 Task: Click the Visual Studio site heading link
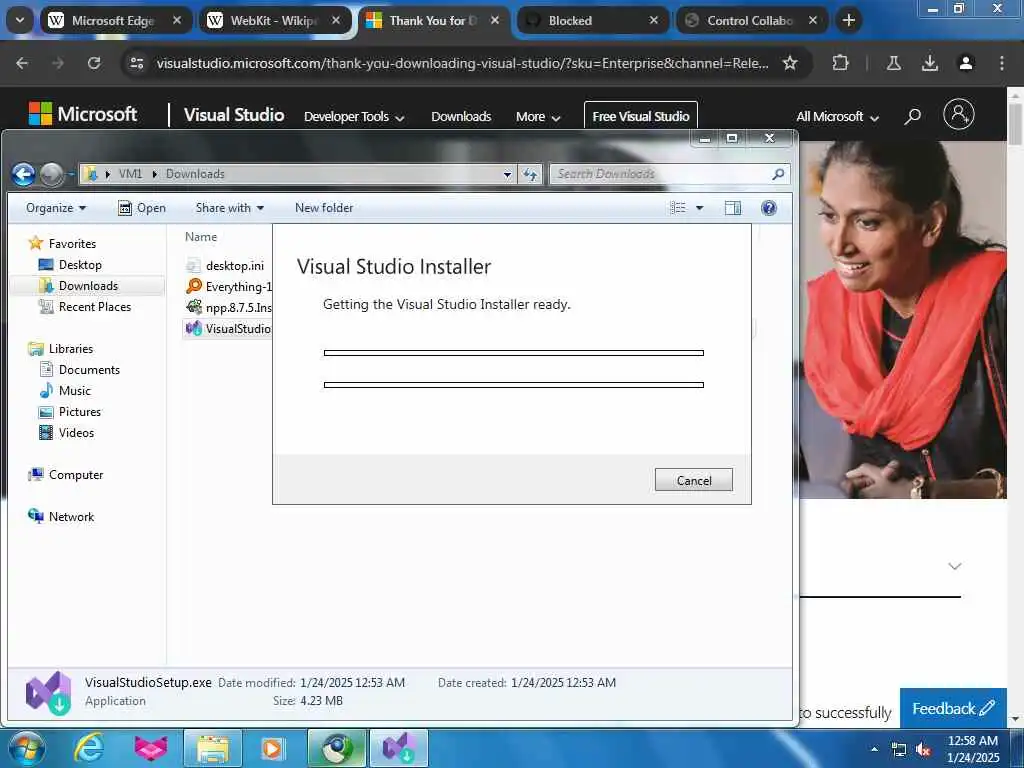pyautogui.click(x=234, y=115)
